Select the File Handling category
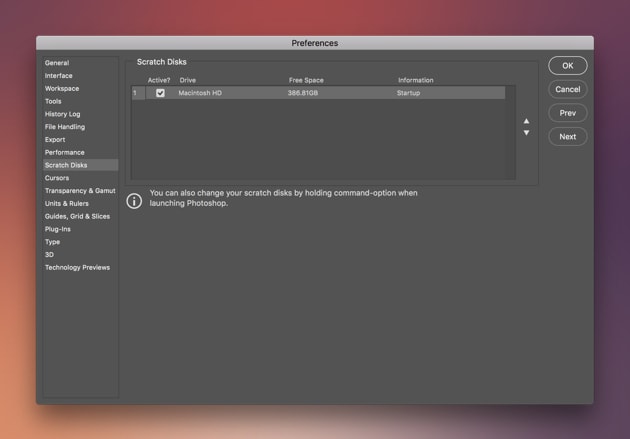The height and width of the screenshot is (439, 630). [x=65, y=127]
